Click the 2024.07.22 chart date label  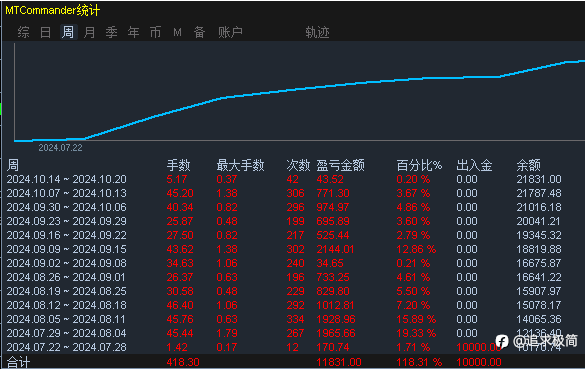60,148
